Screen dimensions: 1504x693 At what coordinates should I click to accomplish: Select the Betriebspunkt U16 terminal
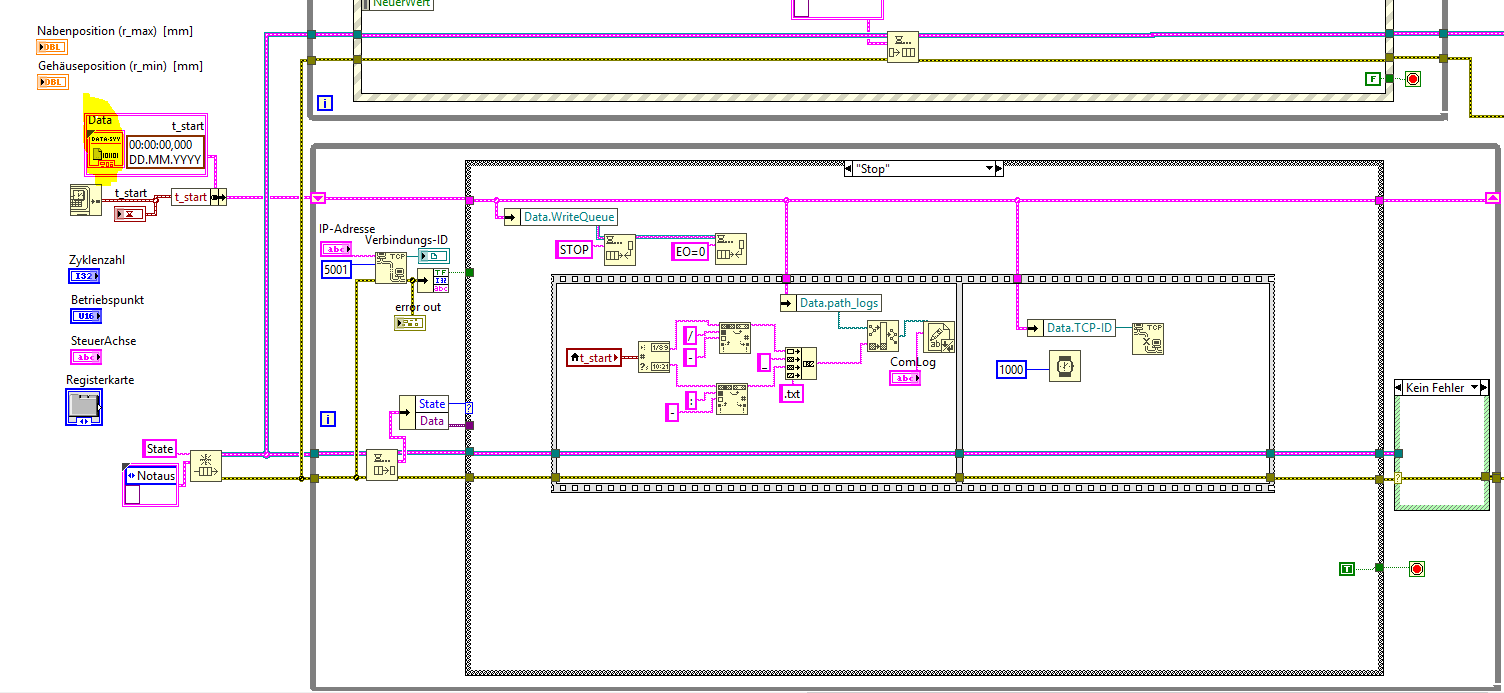pyautogui.click(x=86, y=316)
